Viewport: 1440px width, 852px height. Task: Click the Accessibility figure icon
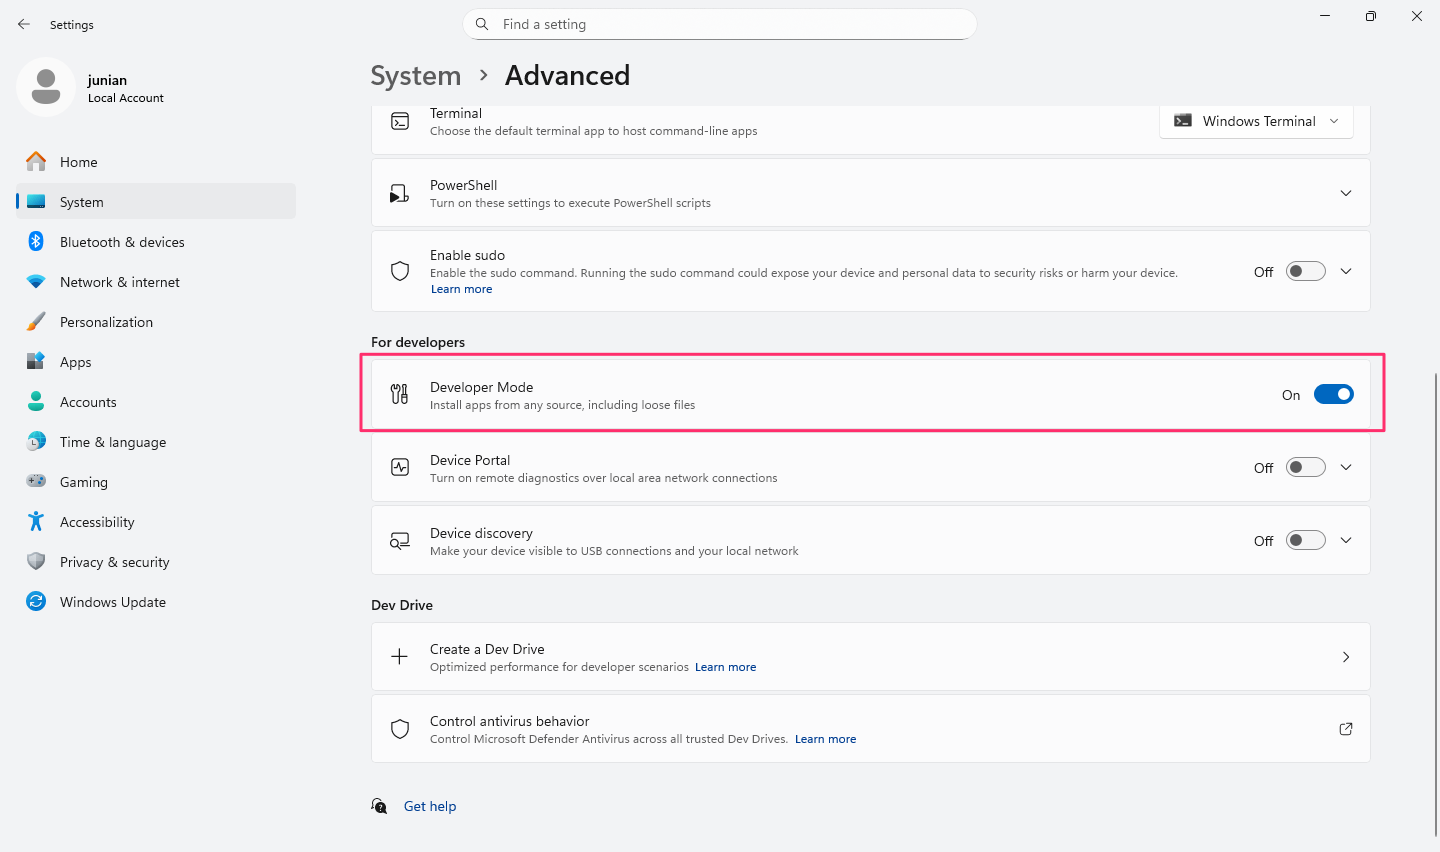coord(36,521)
